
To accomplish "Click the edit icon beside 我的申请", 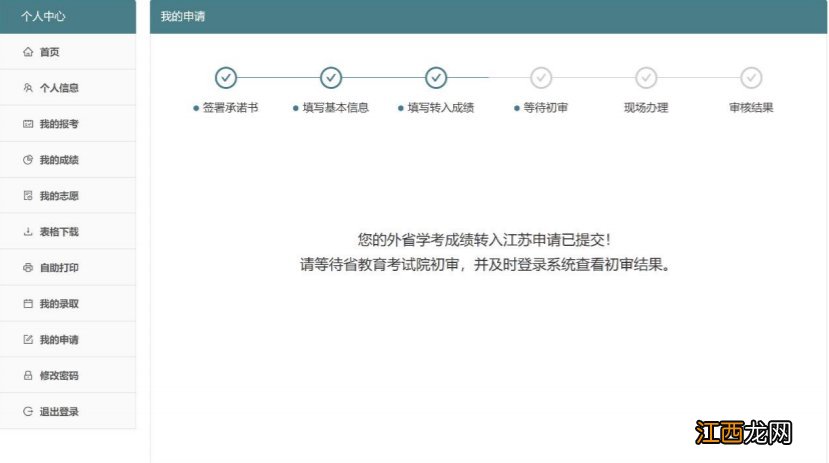I will coord(28,339).
